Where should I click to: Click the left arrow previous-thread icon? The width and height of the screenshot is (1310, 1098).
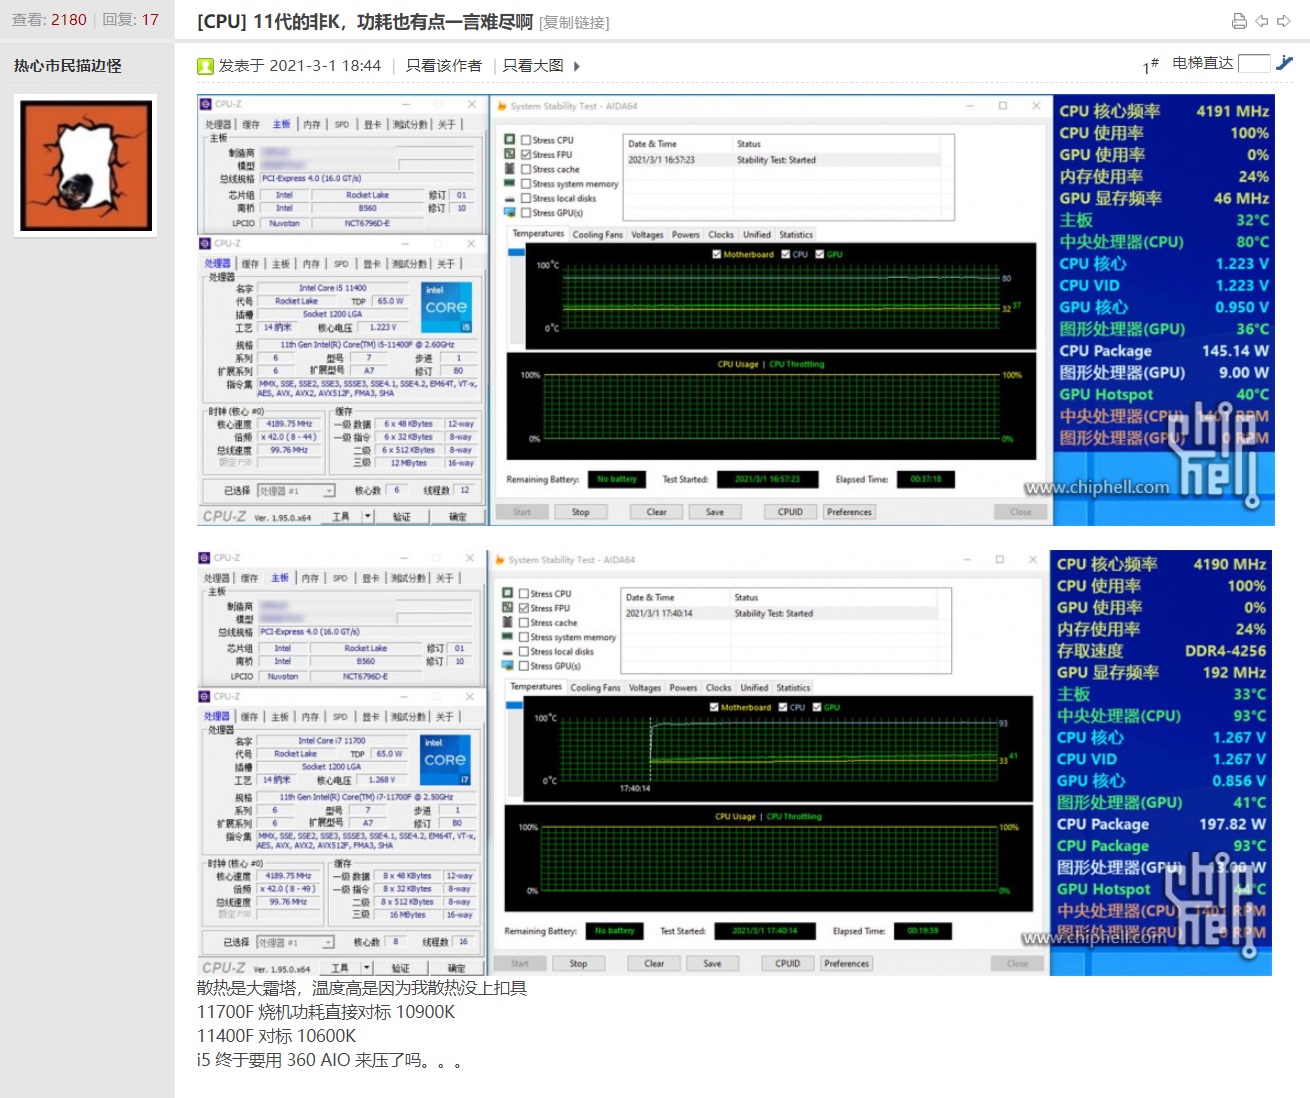click(x=1262, y=21)
